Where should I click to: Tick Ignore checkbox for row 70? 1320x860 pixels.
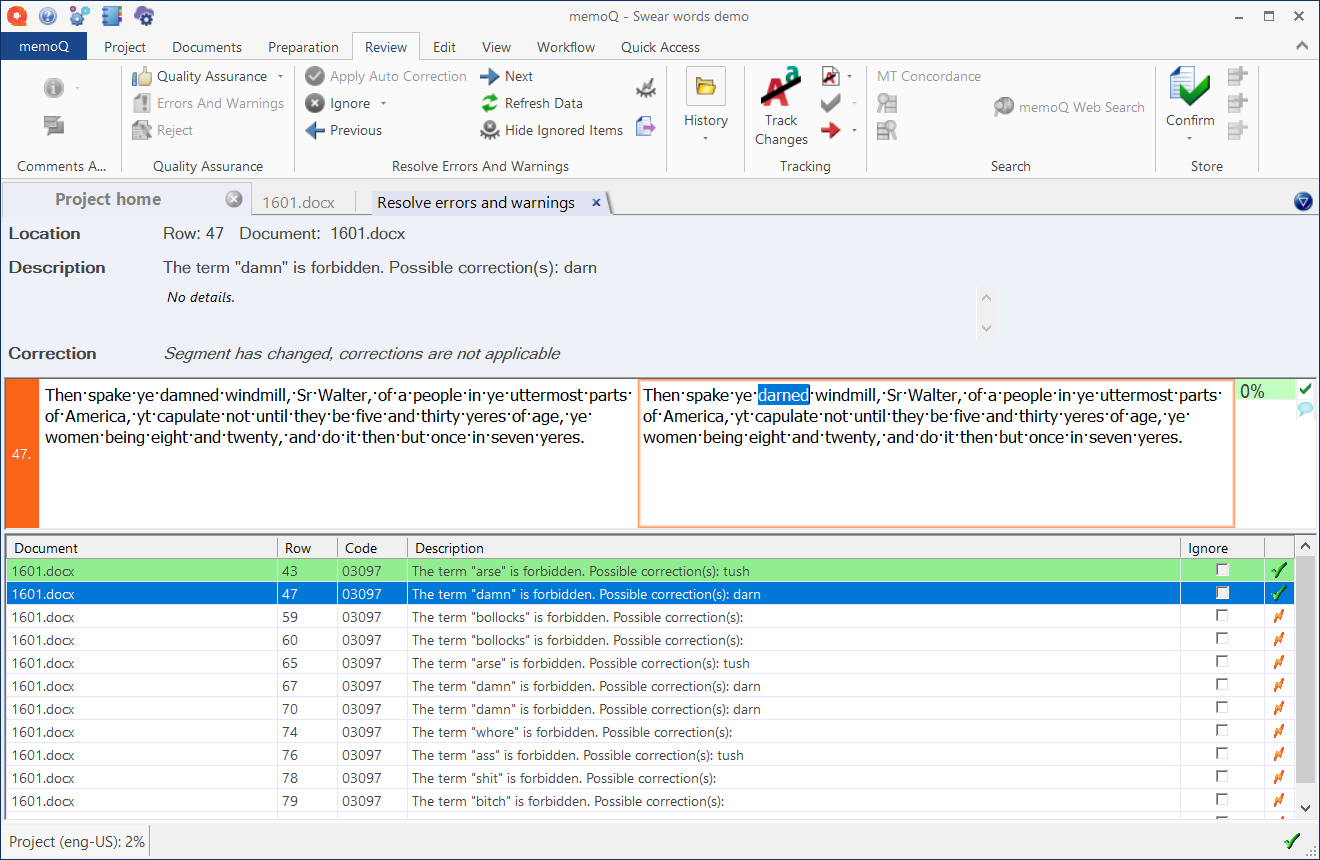pyautogui.click(x=1222, y=708)
